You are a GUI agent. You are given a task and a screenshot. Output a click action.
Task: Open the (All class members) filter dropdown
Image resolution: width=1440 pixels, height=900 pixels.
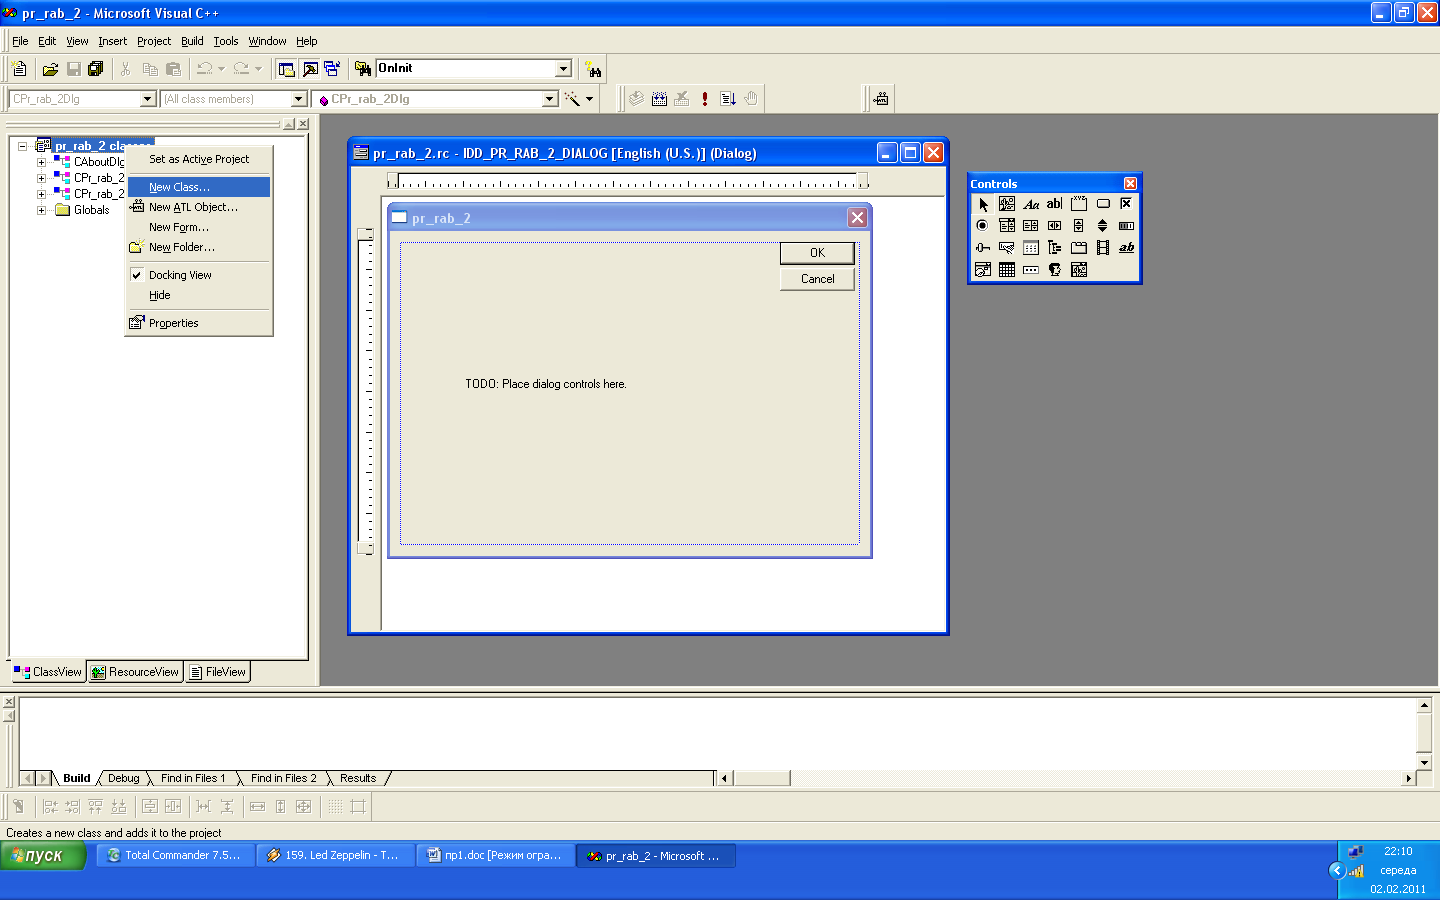click(298, 99)
